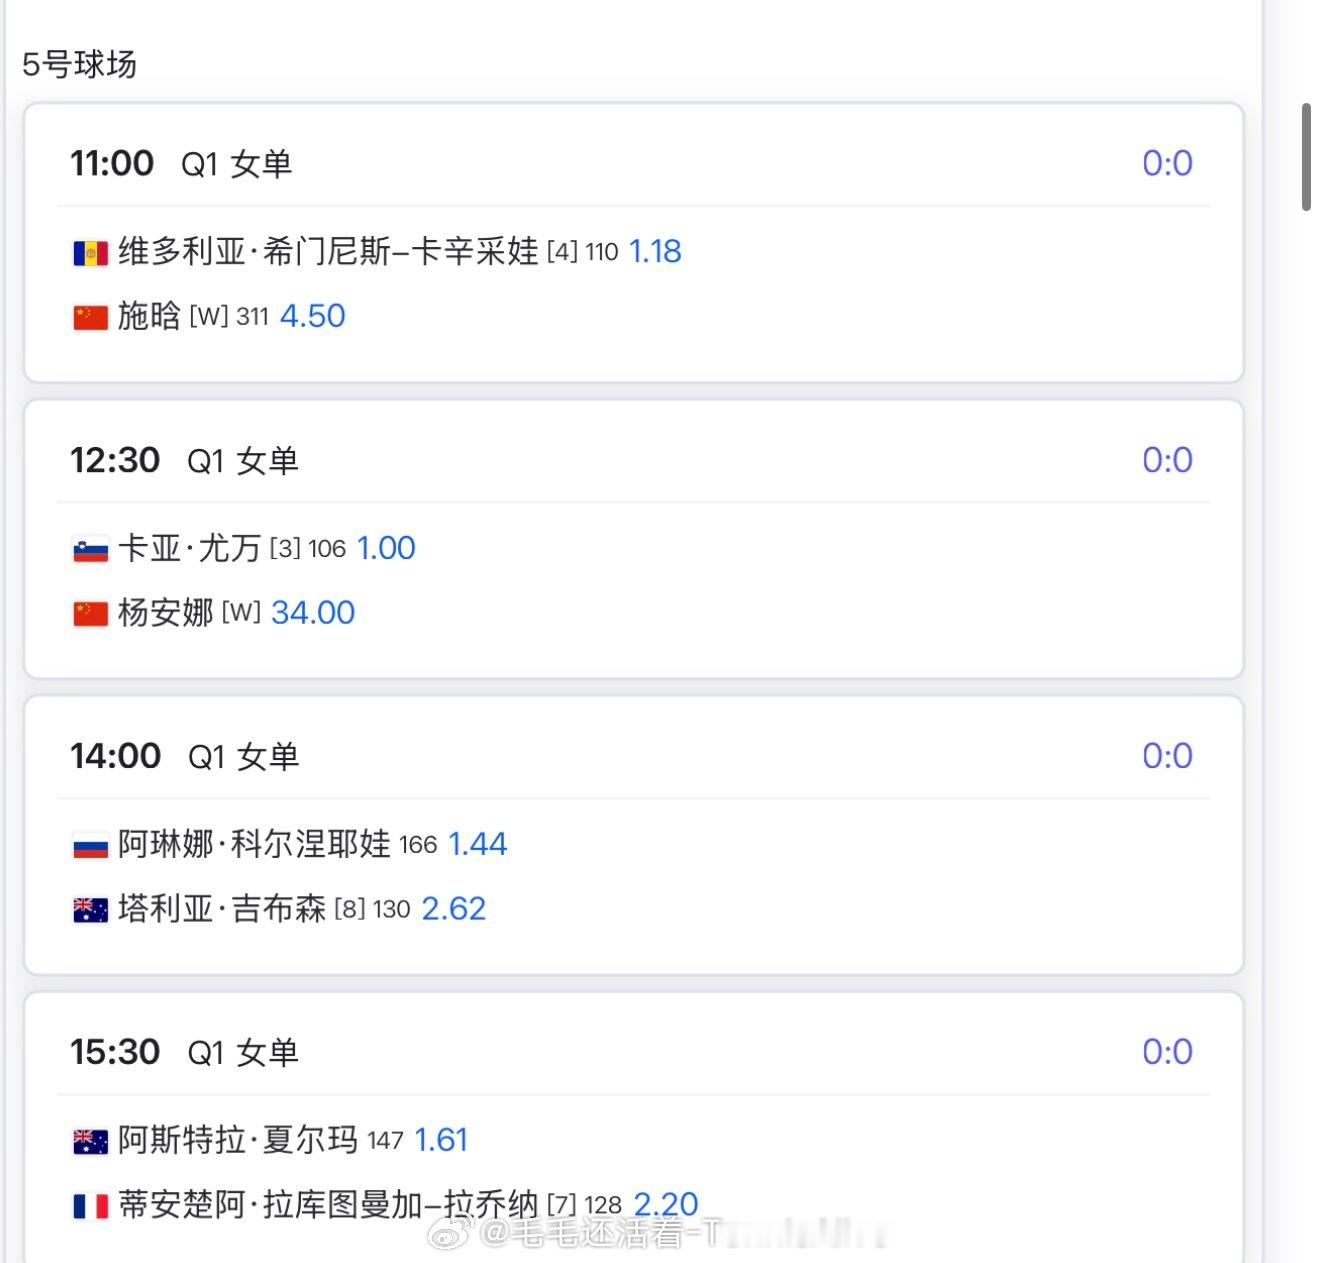1320x1263 pixels.
Task: Click Slovenia flag beside 卡亚·尤万
Action: pos(90,549)
